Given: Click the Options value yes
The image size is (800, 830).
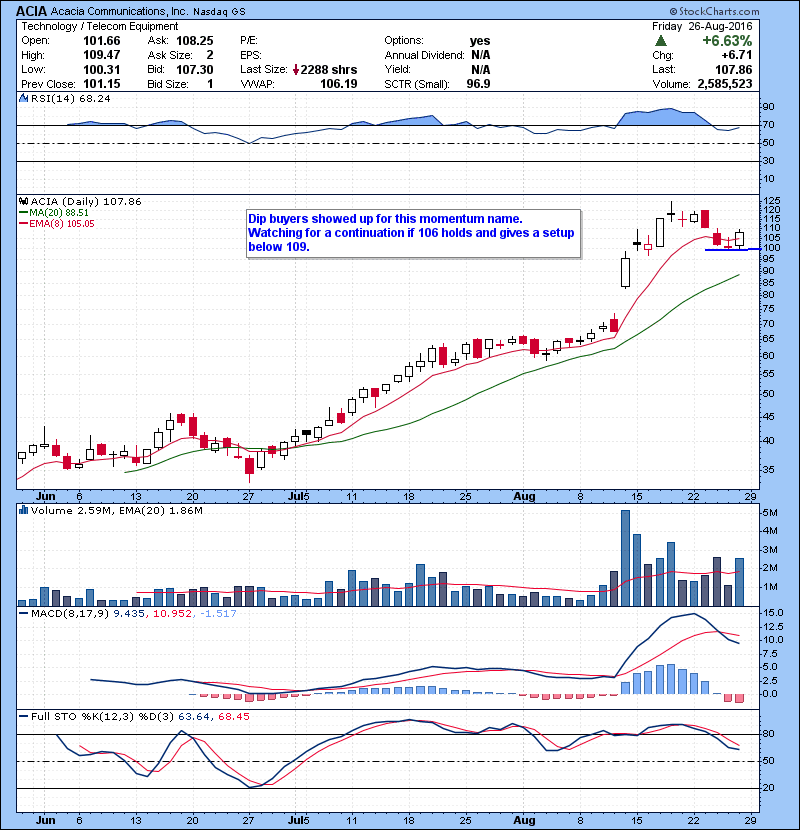Looking at the screenshot, I should (x=480, y=41).
